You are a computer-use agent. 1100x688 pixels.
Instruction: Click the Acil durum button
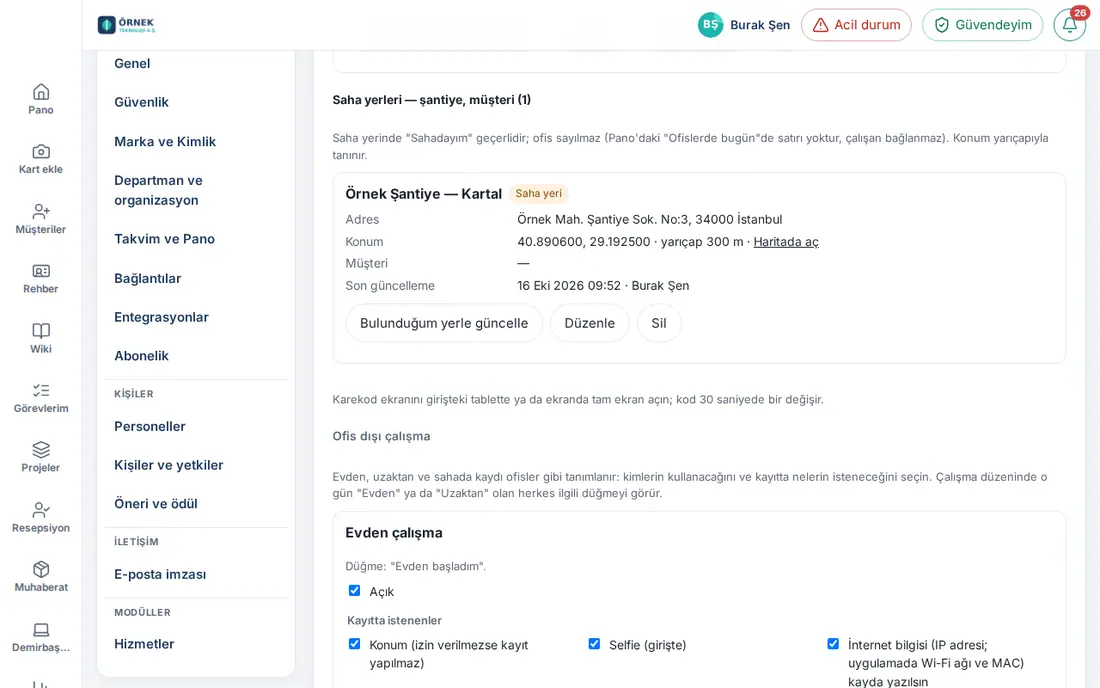click(856, 25)
